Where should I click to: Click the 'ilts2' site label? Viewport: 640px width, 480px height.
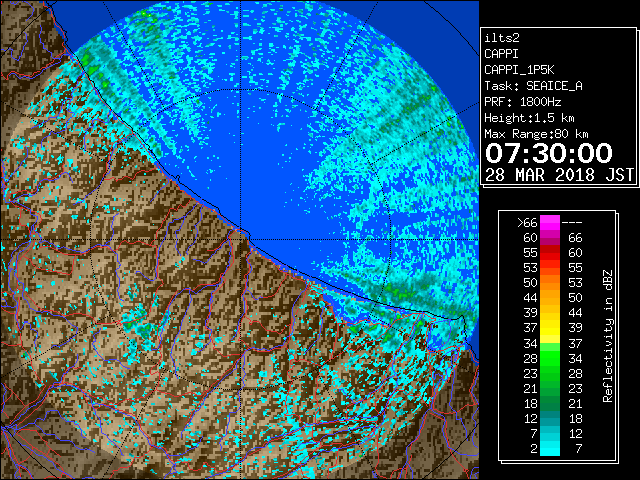(502, 38)
